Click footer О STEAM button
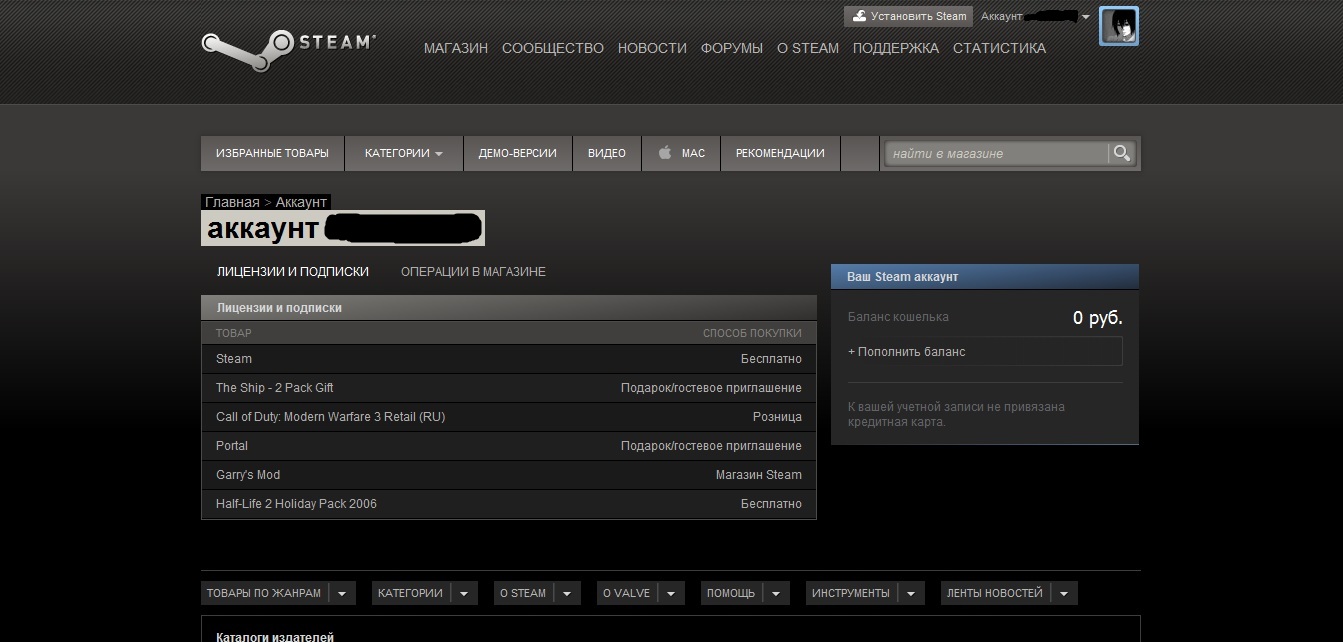This screenshot has width=1343, height=642. tap(523, 593)
